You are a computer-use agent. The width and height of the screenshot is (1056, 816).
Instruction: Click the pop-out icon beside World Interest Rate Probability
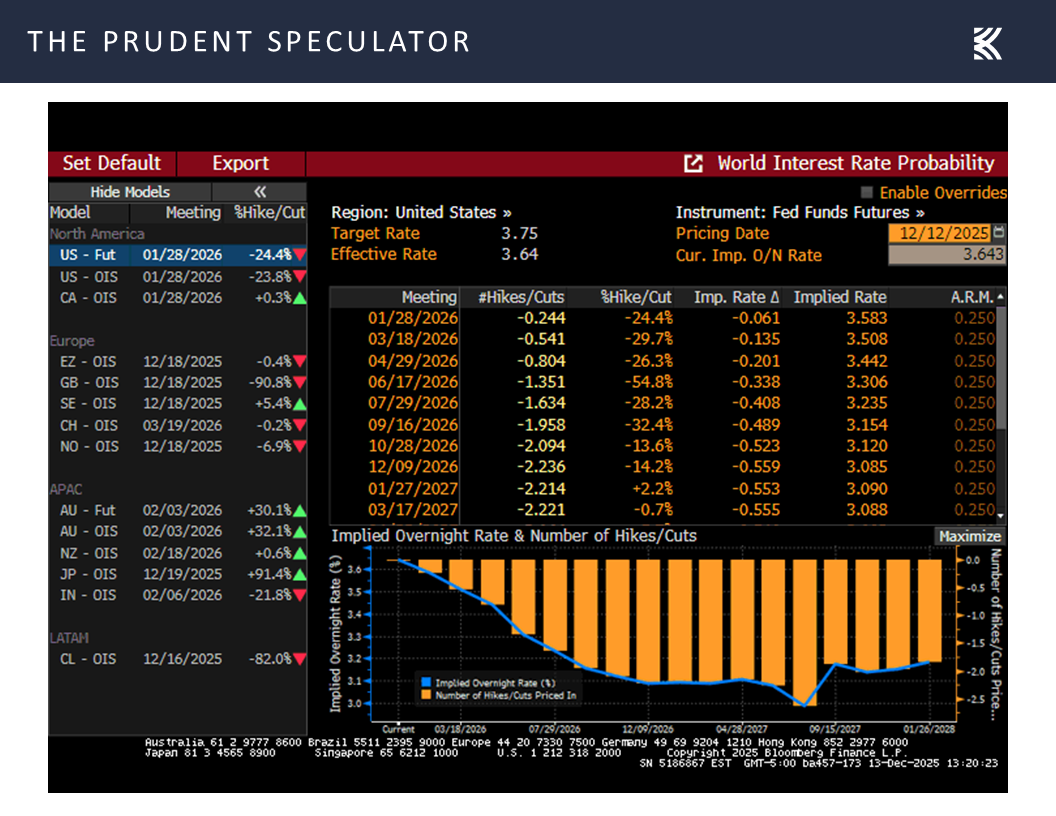[692, 163]
